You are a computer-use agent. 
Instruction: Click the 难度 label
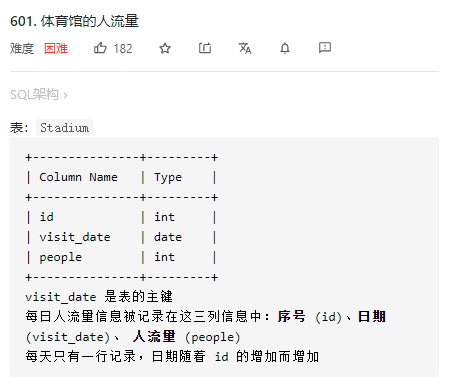[x=22, y=49]
